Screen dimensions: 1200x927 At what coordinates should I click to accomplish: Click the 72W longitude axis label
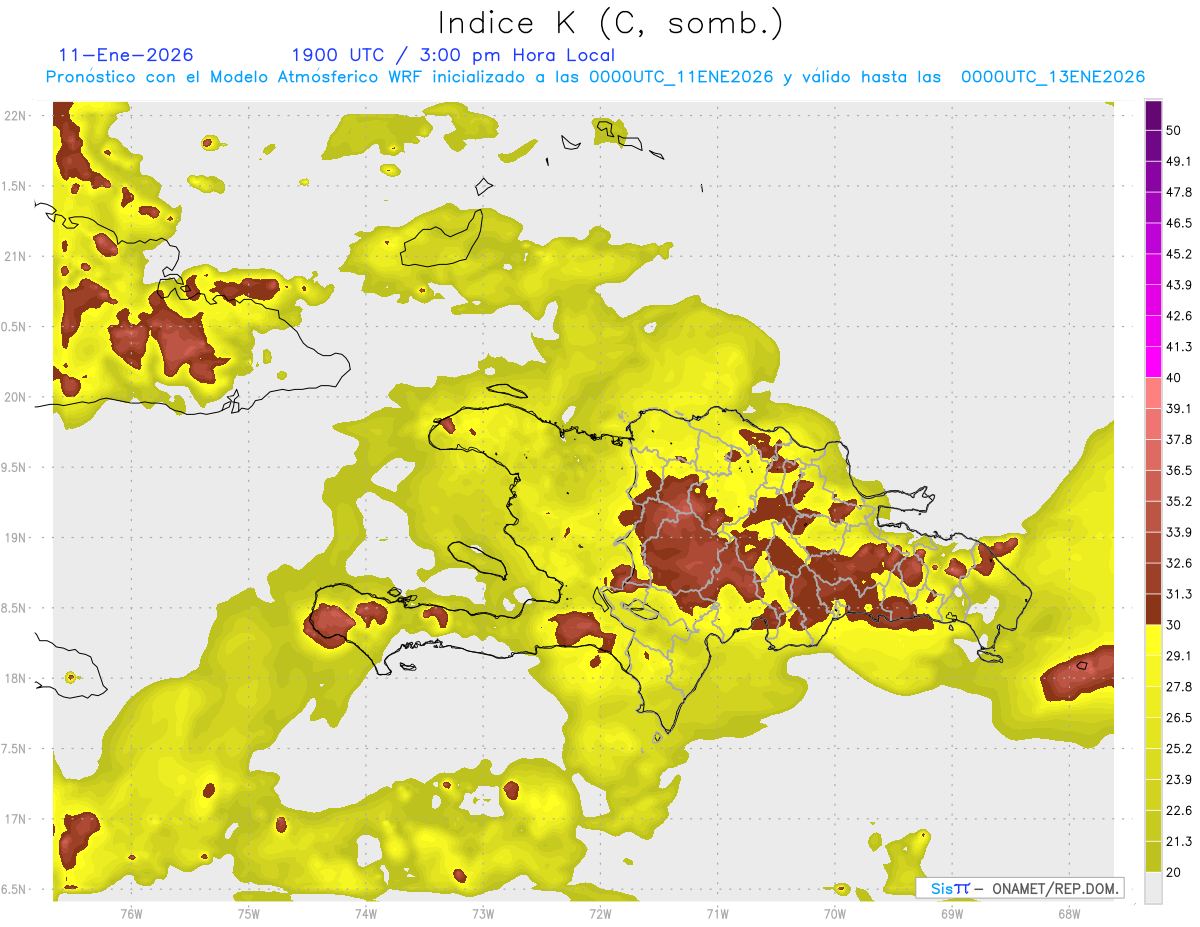(x=600, y=912)
